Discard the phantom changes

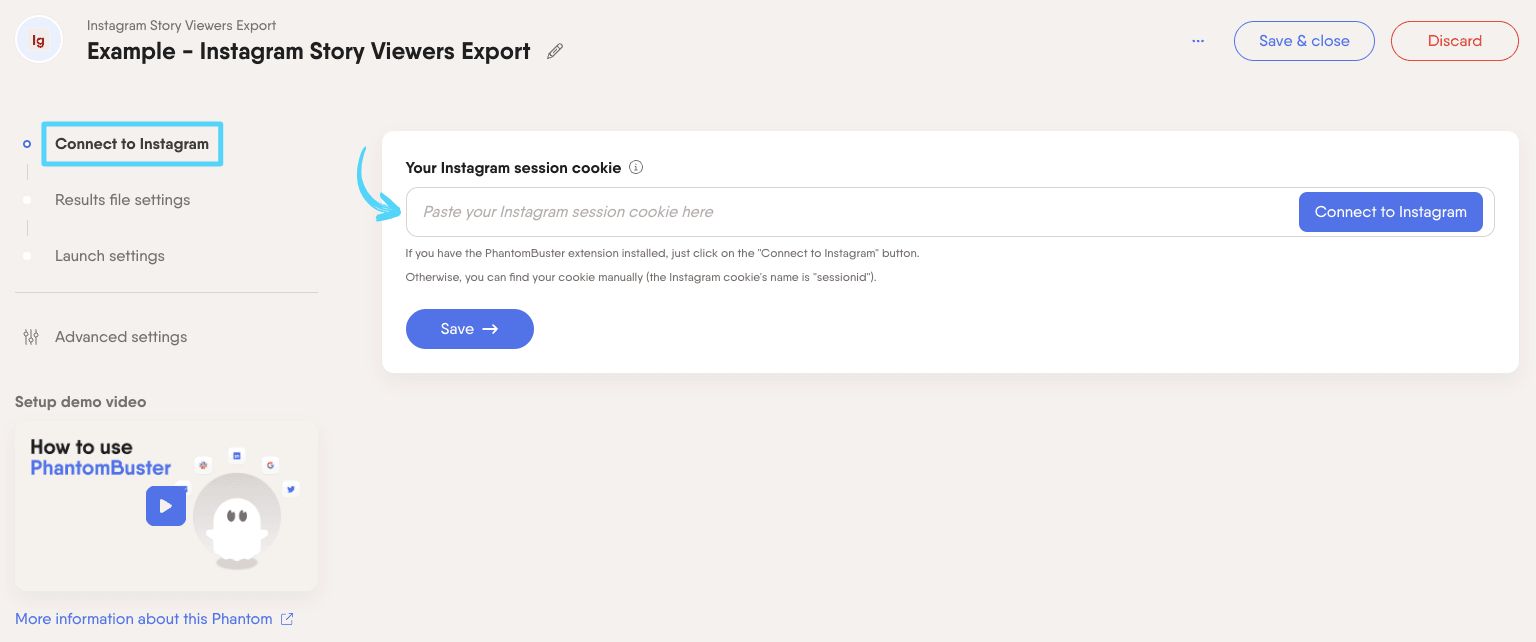[1455, 41]
